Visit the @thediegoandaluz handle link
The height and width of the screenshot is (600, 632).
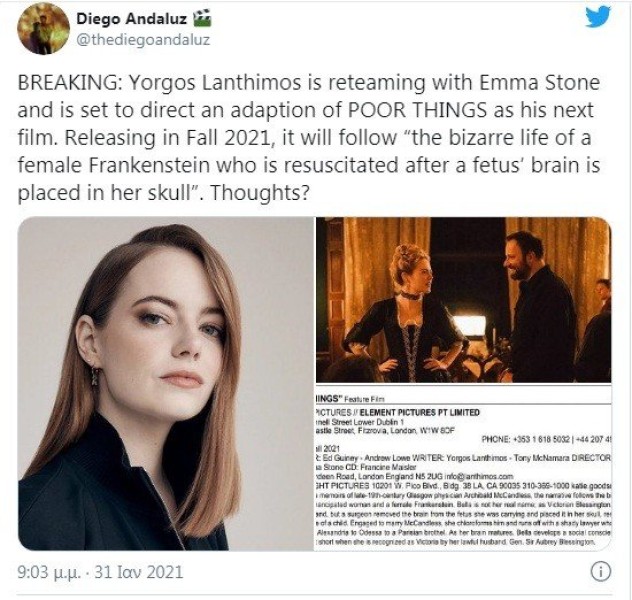coord(143,40)
